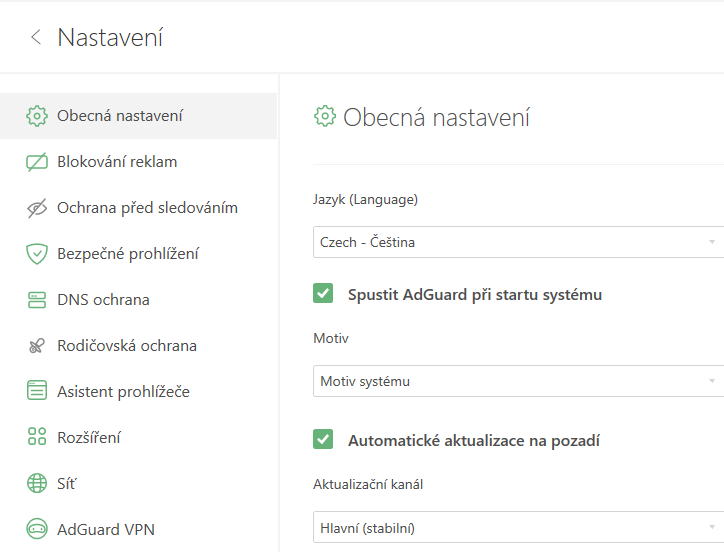Image resolution: width=724 pixels, height=552 pixels.
Task: Click the crossed-eye Ochrana před sledováním icon
Action: [x=37, y=208]
